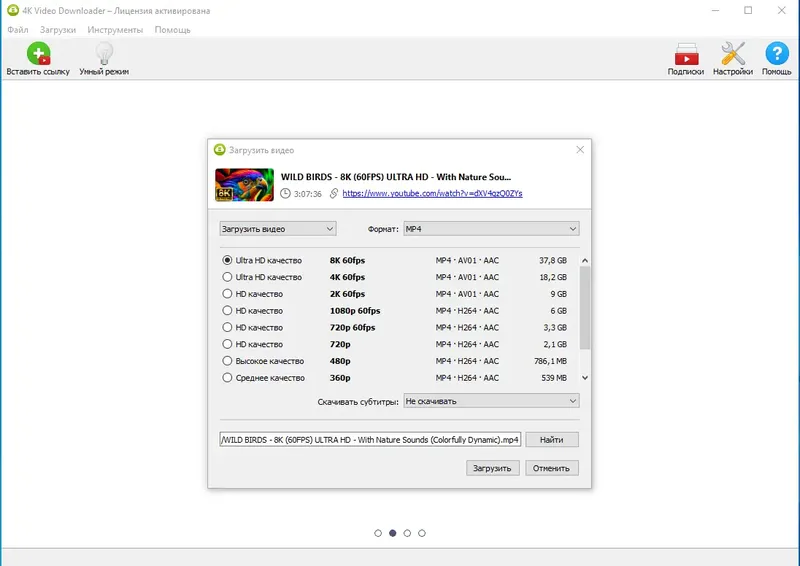Open the Помощь menu in menu bar

(172, 30)
